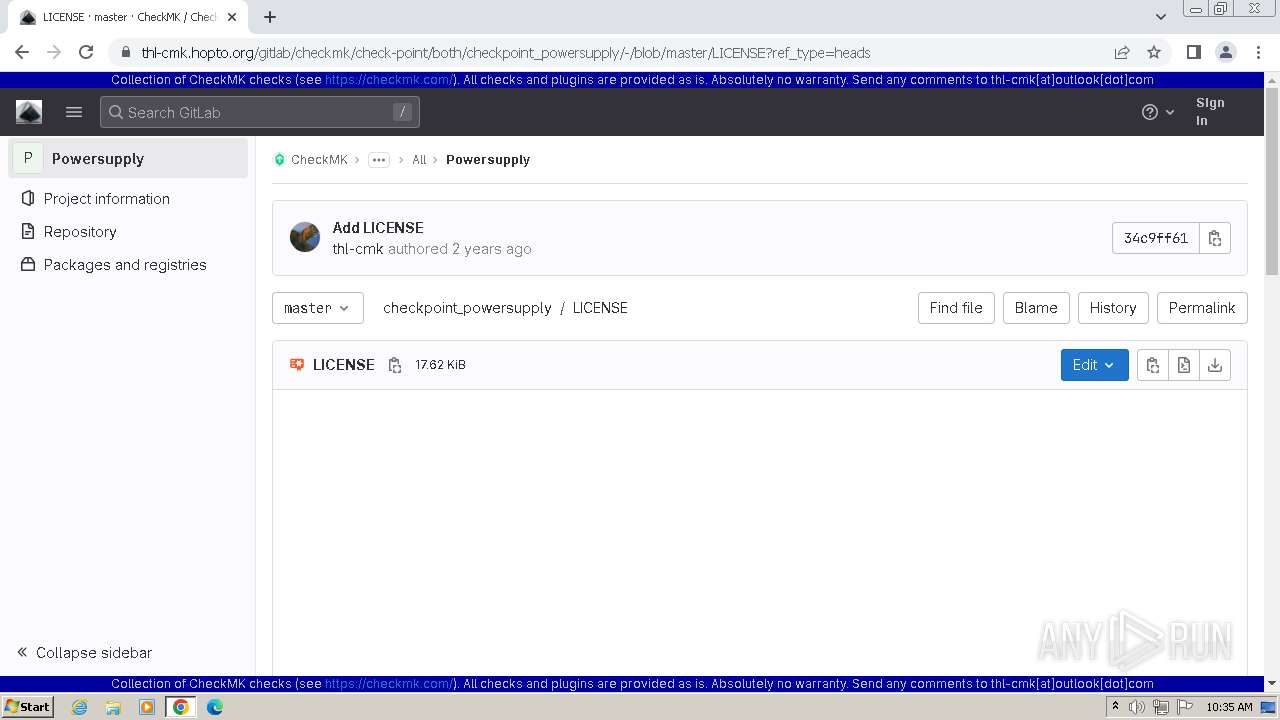Open Add LICENSE commit link
This screenshot has height=720, width=1280.
(x=378, y=227)
